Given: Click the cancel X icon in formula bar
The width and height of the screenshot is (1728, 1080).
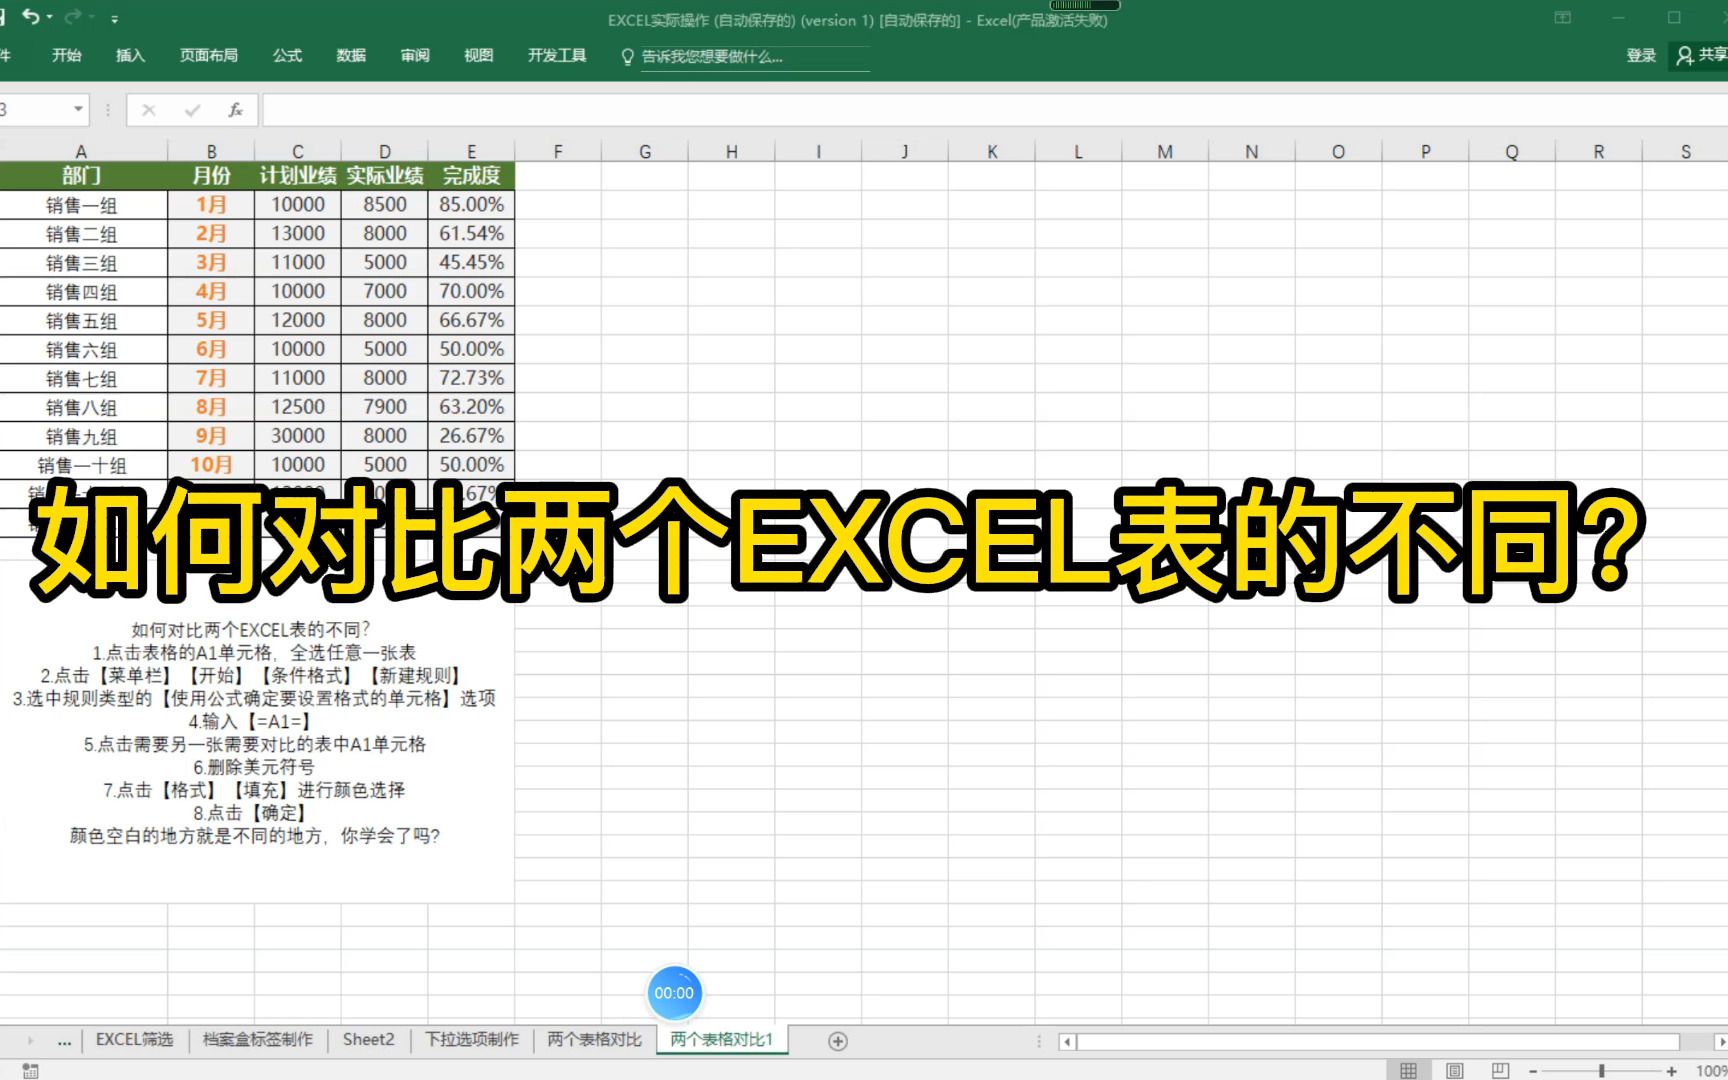Looking at the screenshot, I should click(148, 110).
